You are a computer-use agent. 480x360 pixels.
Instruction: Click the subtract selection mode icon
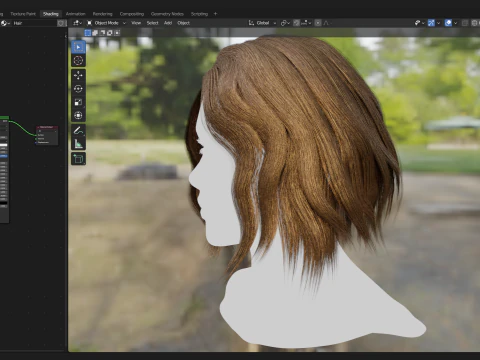click(102, 33)
